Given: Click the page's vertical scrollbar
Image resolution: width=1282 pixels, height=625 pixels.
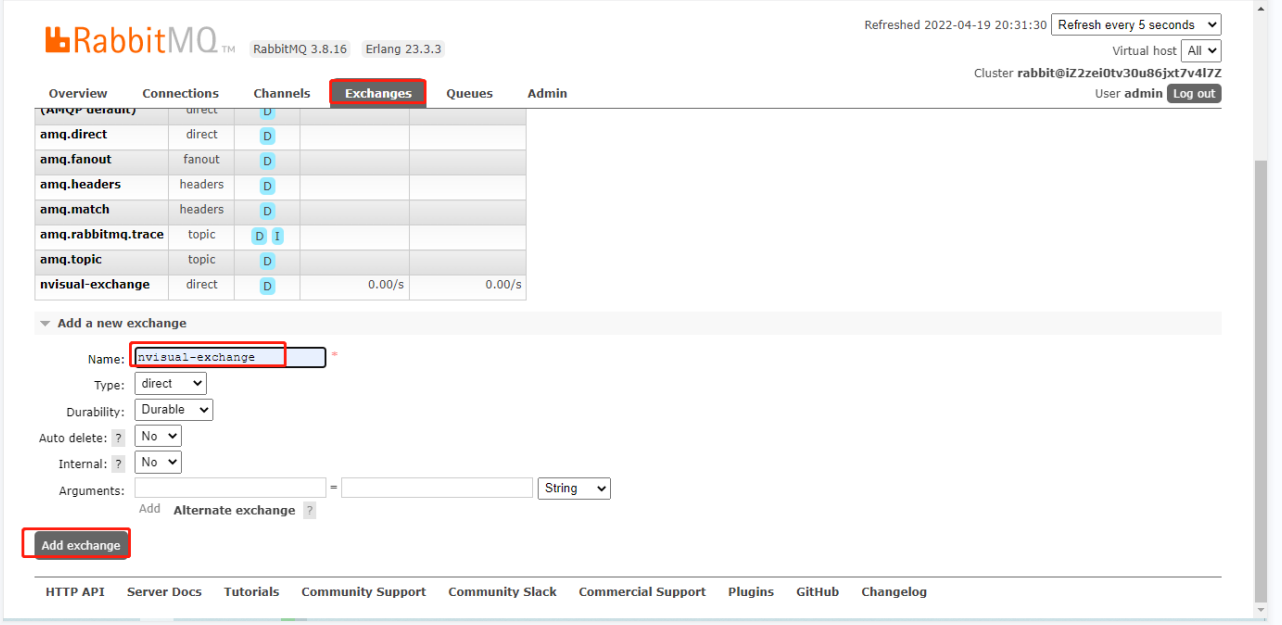Looking at the screenshot, I should click(x=1262, y=380).
